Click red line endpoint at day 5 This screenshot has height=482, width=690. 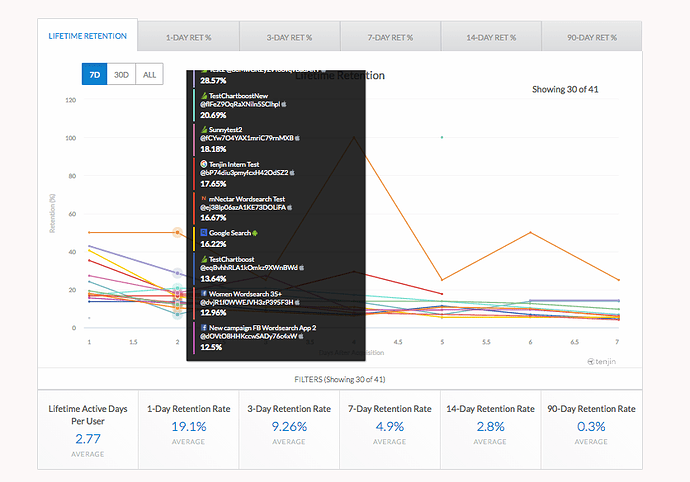(442, 294)
